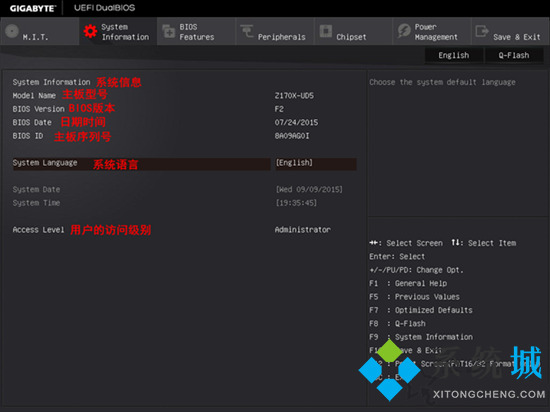Click the UEFI DualBIOS title text

click(x=104, y=8)
